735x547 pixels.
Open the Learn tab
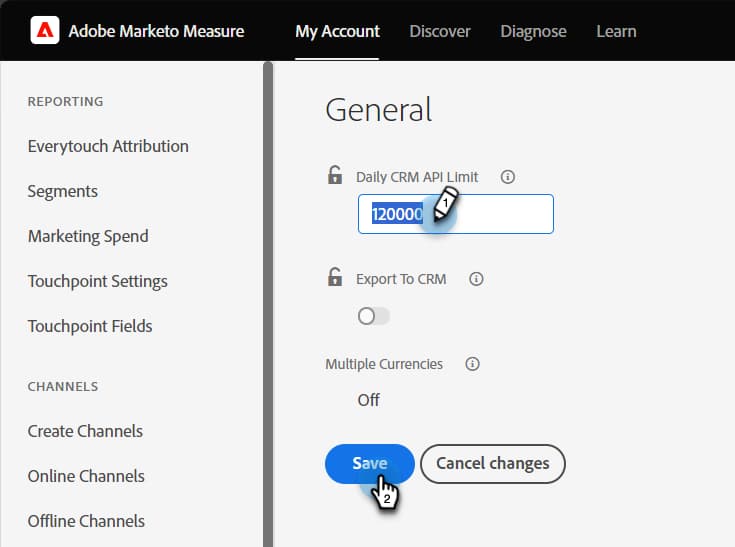[x=616, y=31]
